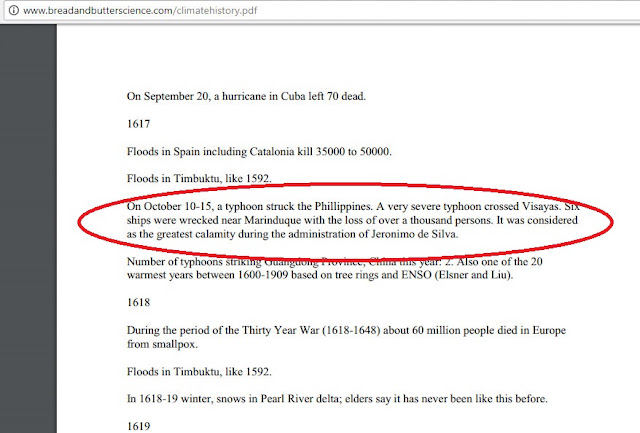
Task: Click "Floods in Timbuktu, like 1592." under 1618
Action: pyautogui.click(x=199, y=371)
